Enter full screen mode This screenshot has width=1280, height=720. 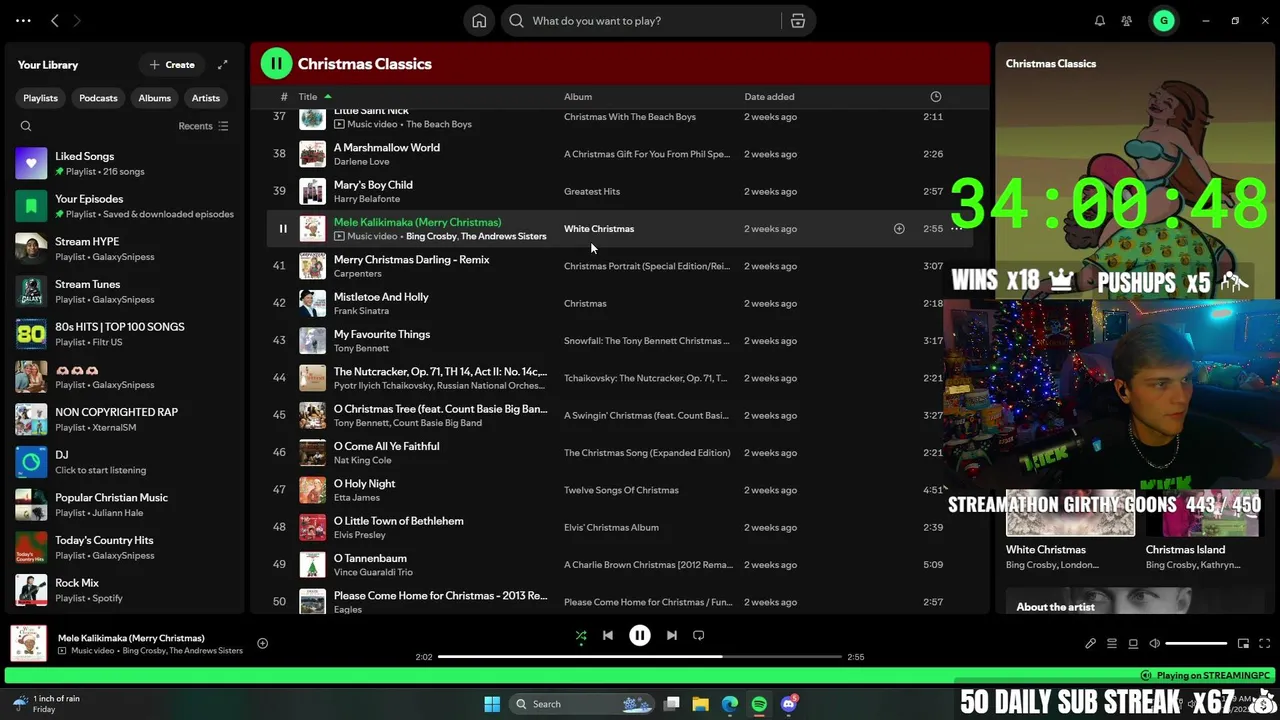(1264, 644)
